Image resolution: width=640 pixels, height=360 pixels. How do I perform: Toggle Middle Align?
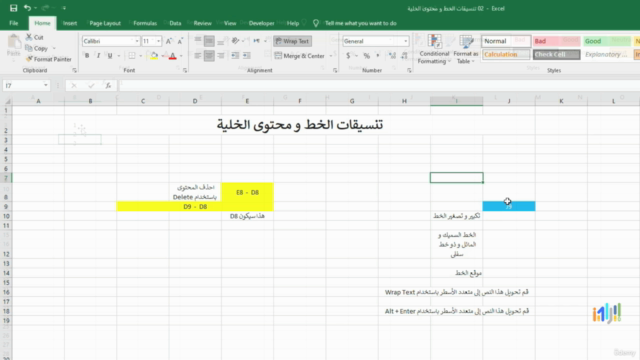pos(209,41)
